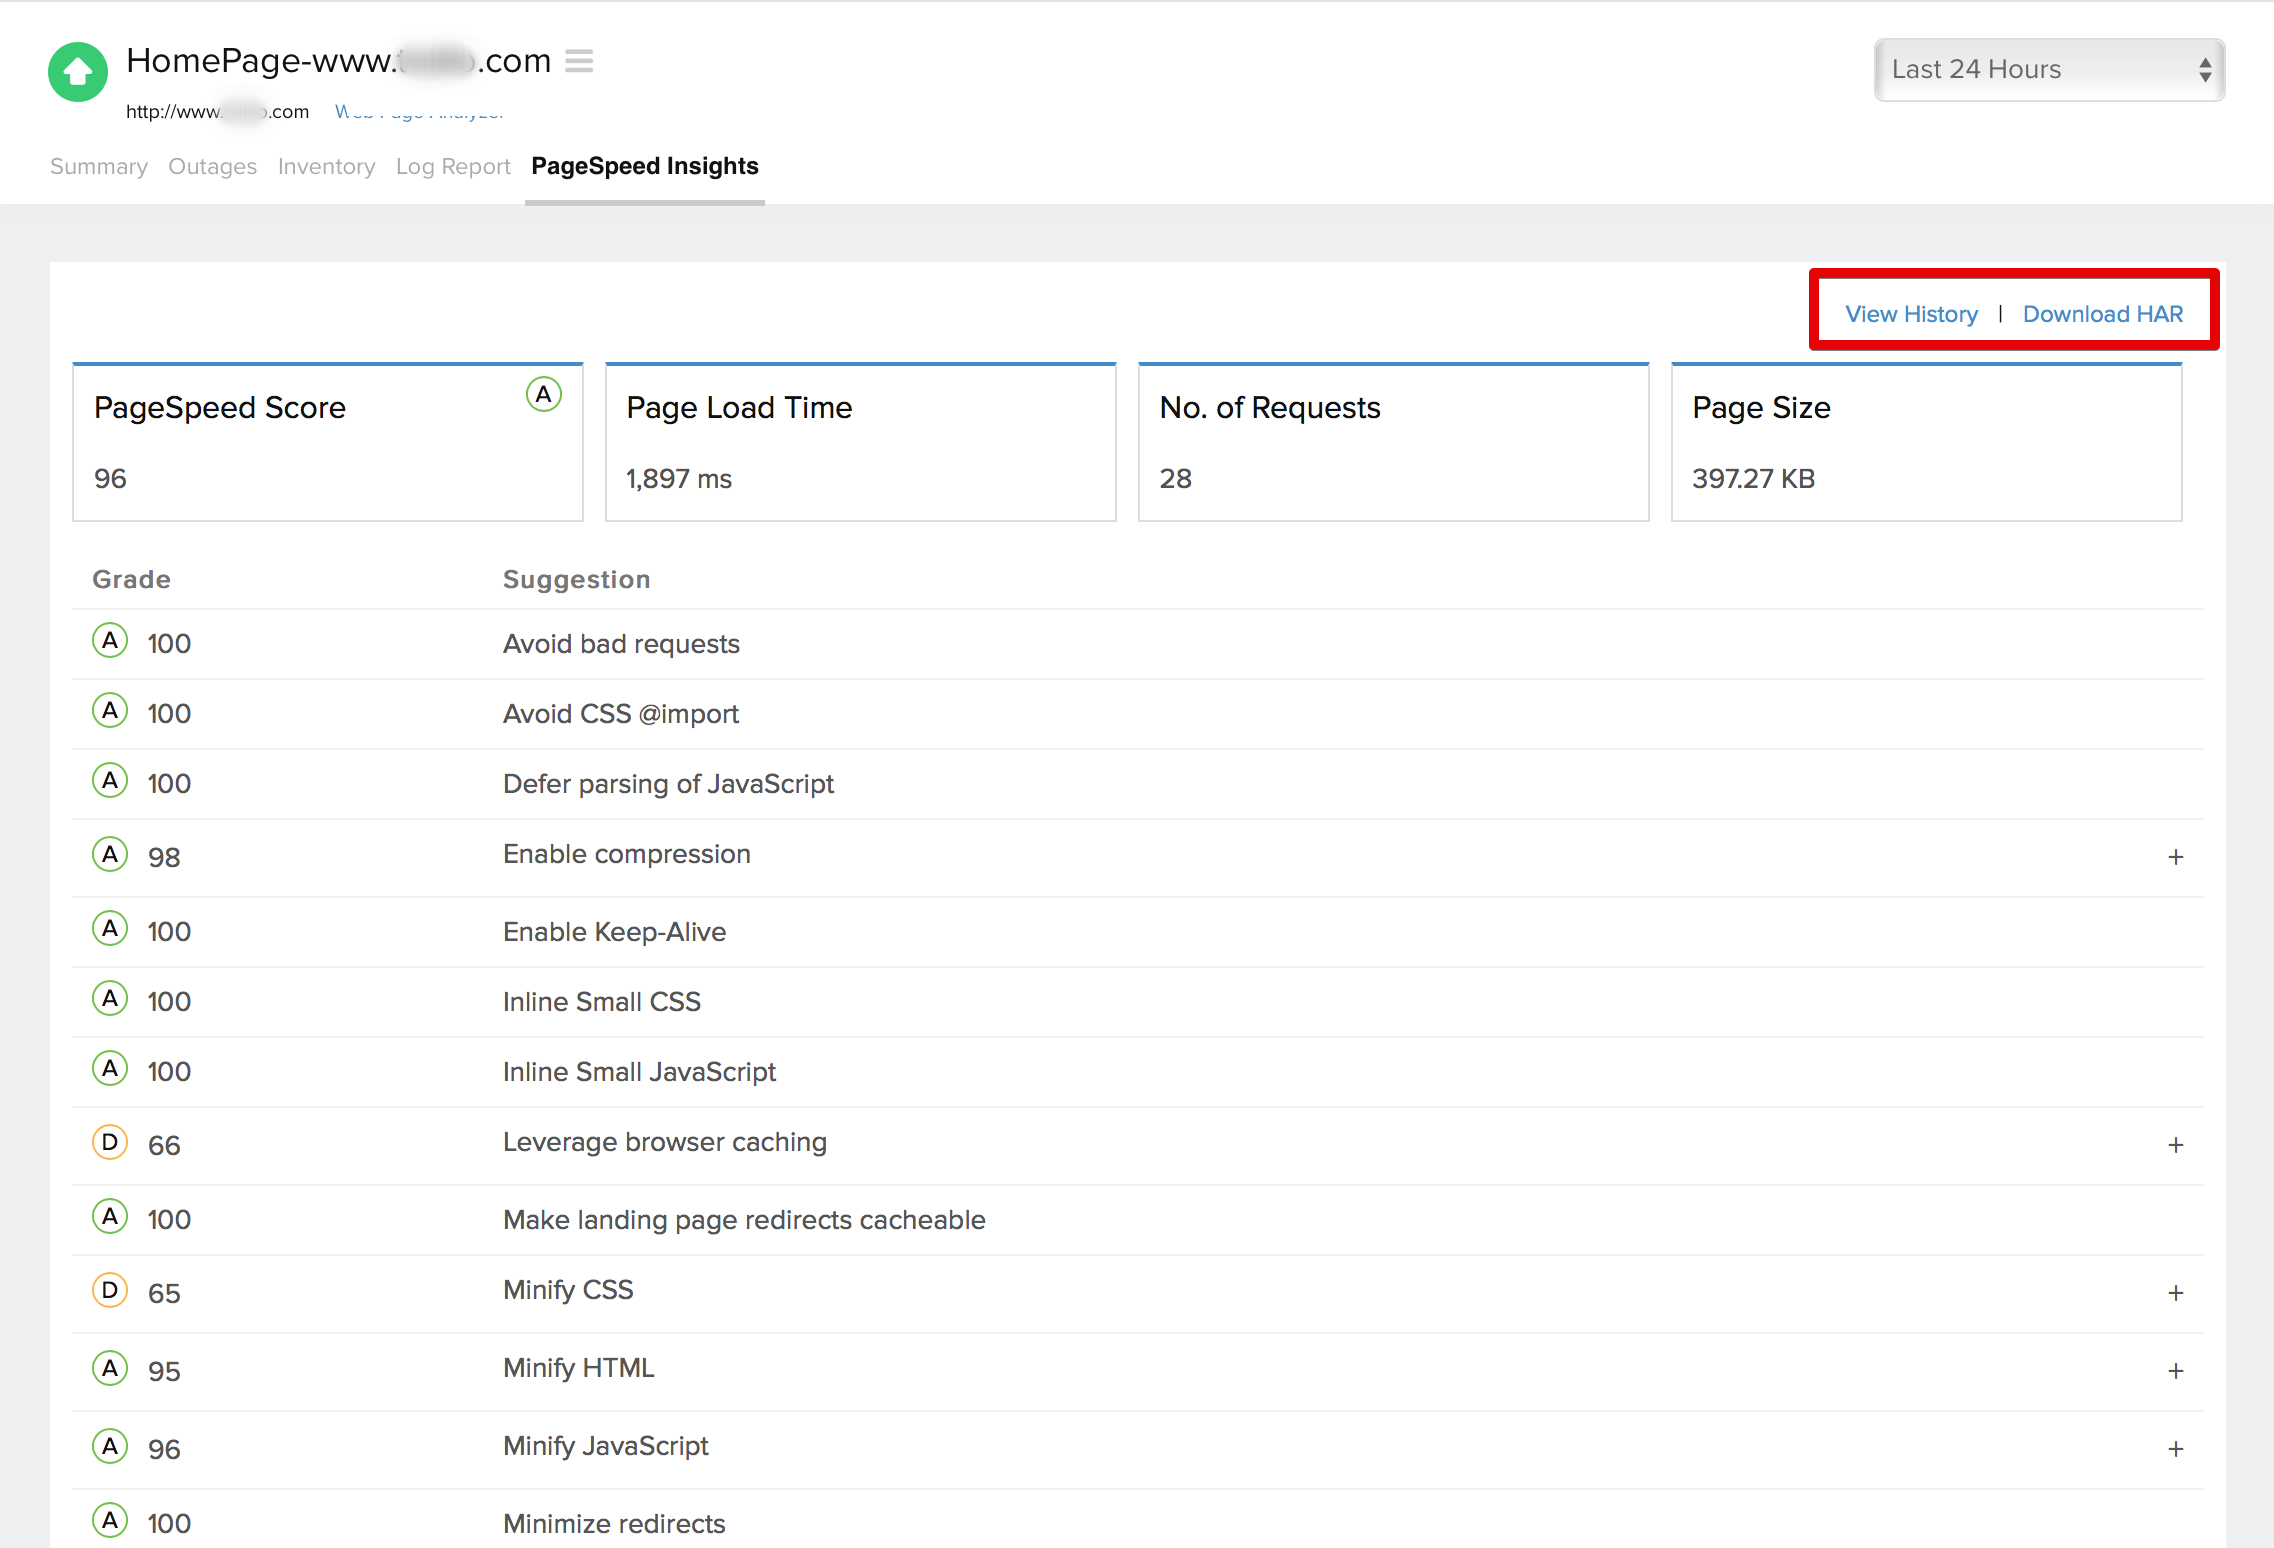Open the Outages tab
This screenshot has width=2274, height=1548.
[212, 166]
